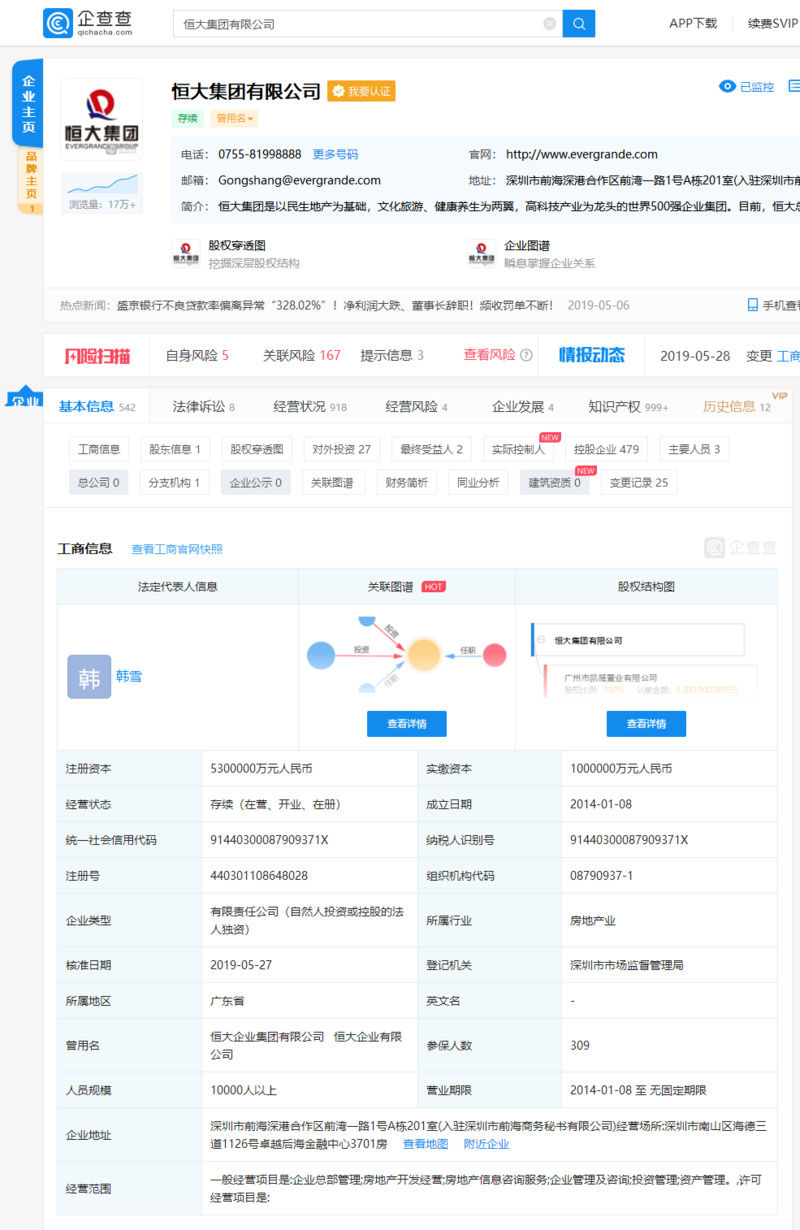
Task: Switch to the 知识产权 tab
Action: pos(628,407)
